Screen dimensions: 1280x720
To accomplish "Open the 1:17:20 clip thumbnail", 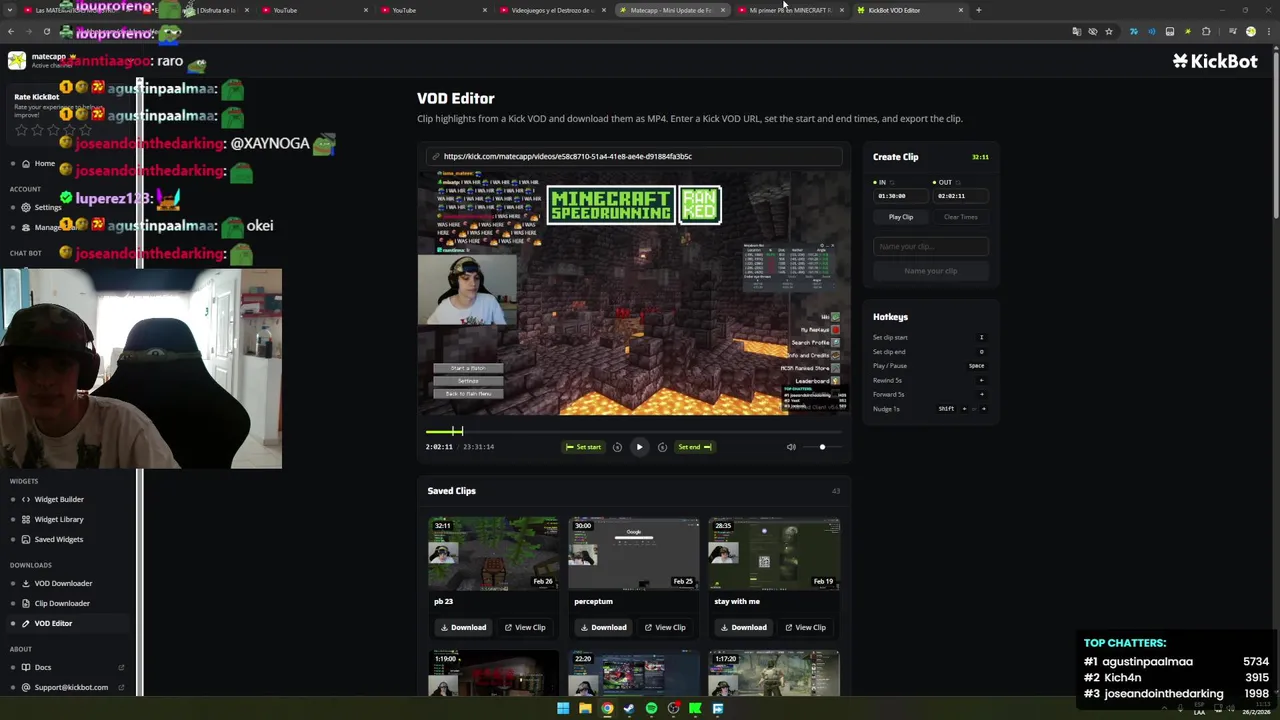I will click(774, 673).
